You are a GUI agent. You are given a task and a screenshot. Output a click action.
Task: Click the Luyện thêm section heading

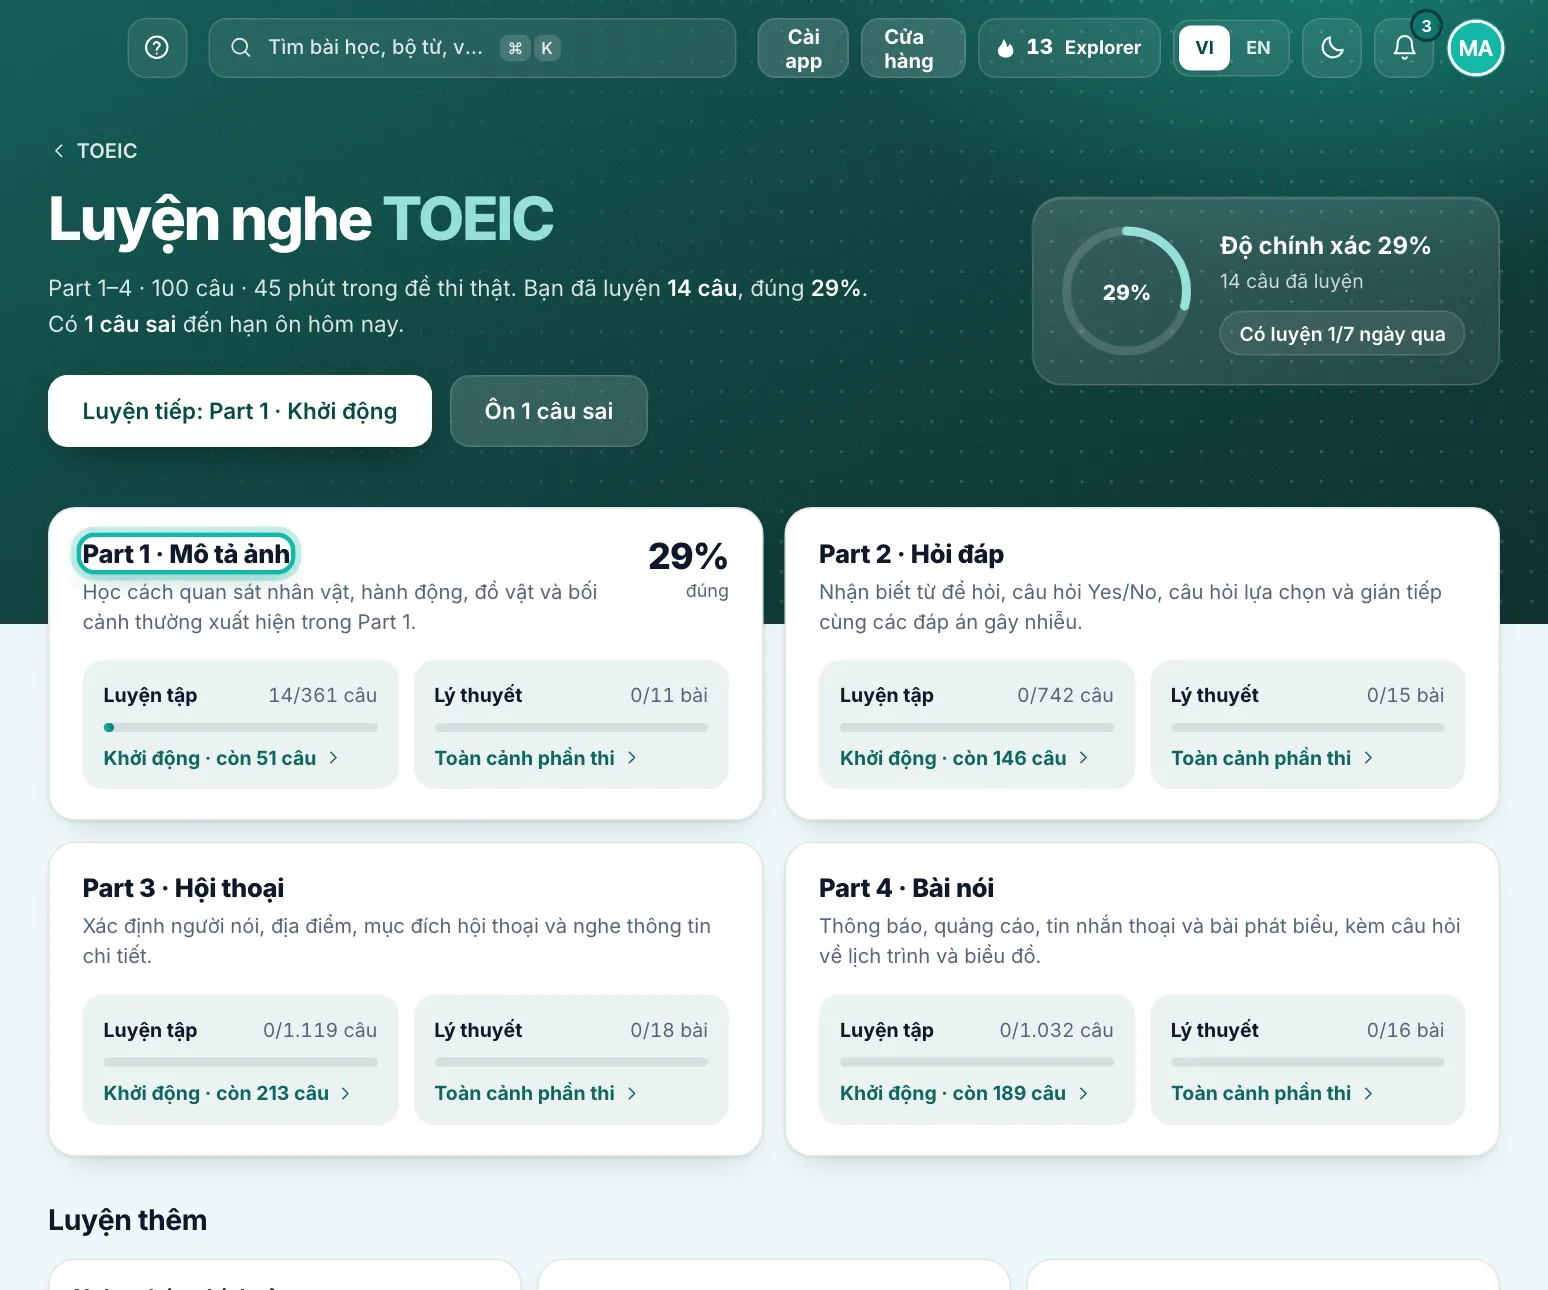pos(128,1220)
